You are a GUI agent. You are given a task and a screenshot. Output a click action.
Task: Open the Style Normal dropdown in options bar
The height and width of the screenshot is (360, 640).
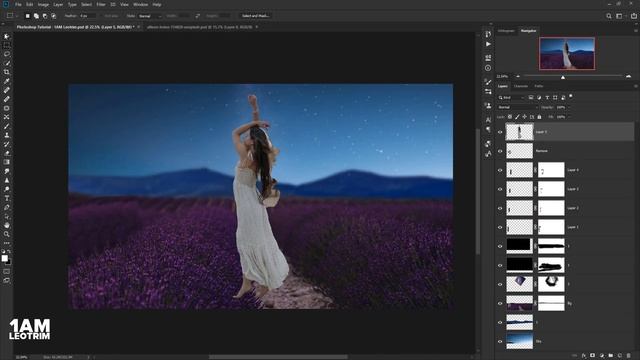point(150,16)
